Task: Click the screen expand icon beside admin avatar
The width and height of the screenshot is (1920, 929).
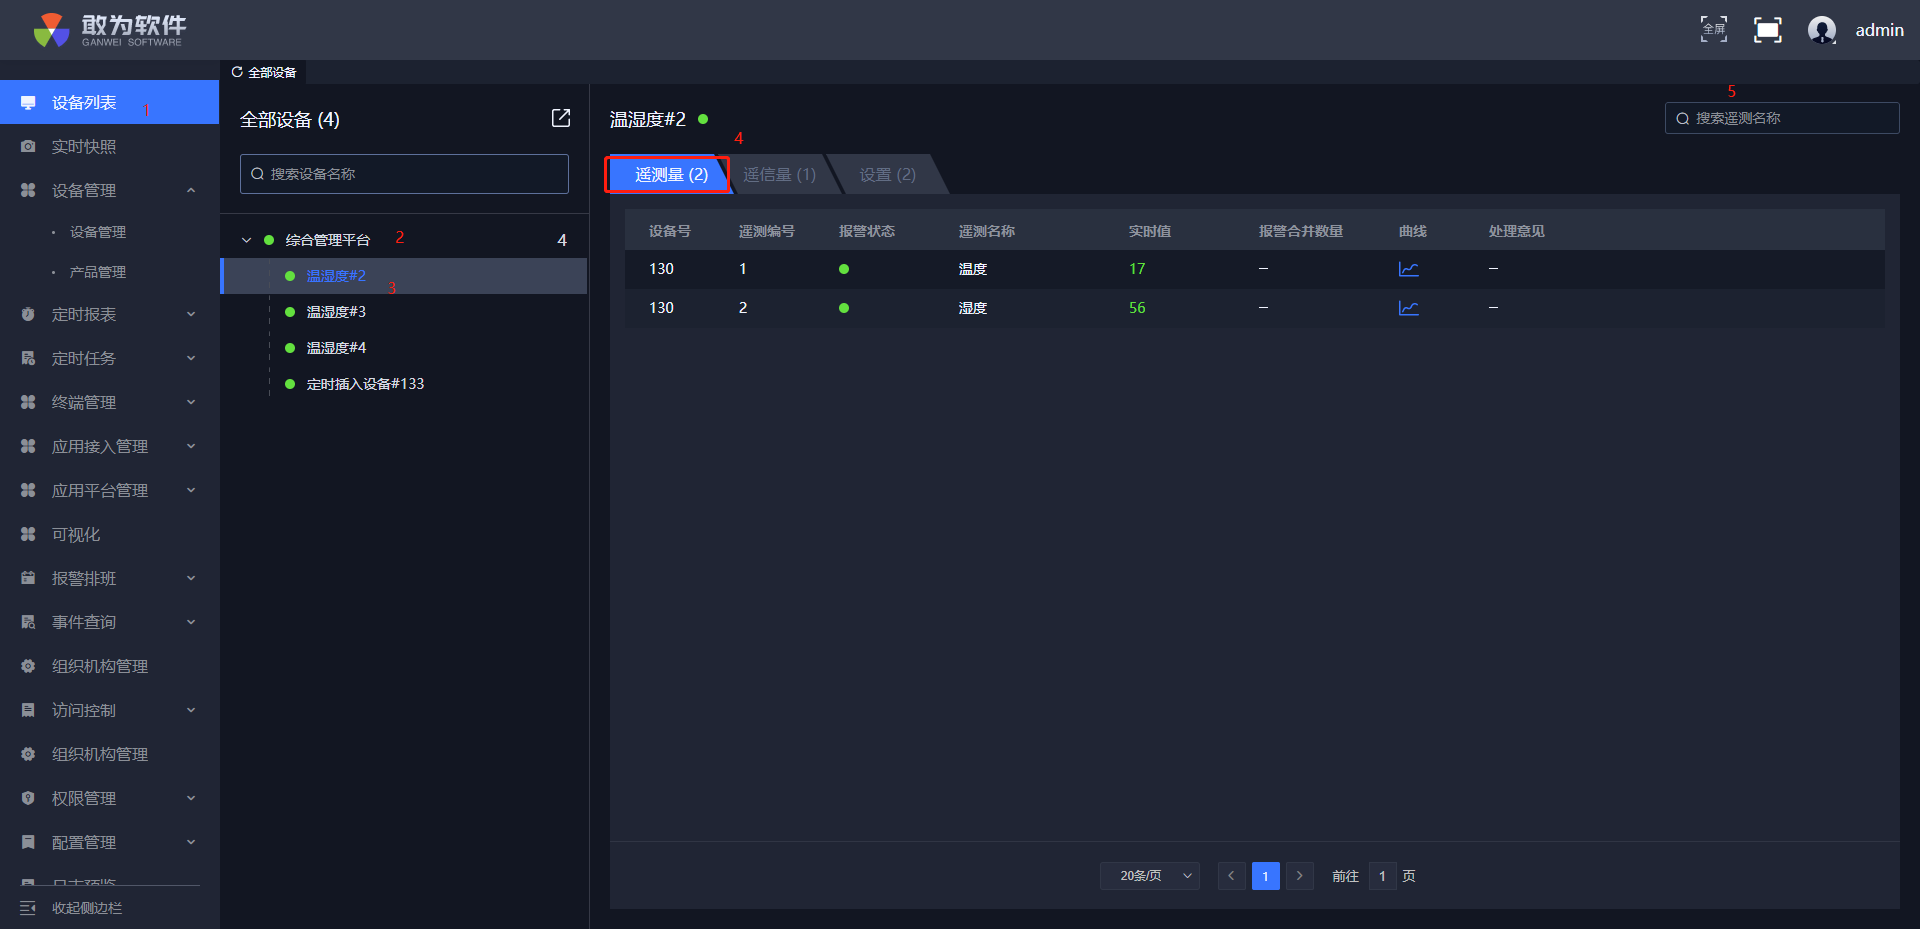Action: pyautogui.click(x=1767, y=30)
